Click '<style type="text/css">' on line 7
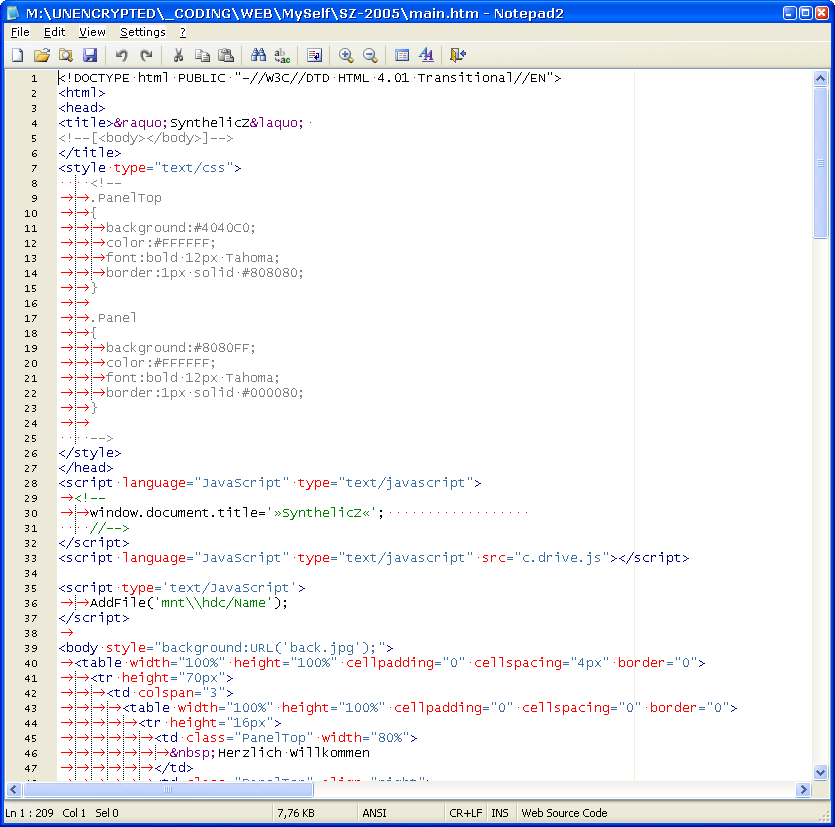The width and height of the screenshot is (835, 827). 150,168
